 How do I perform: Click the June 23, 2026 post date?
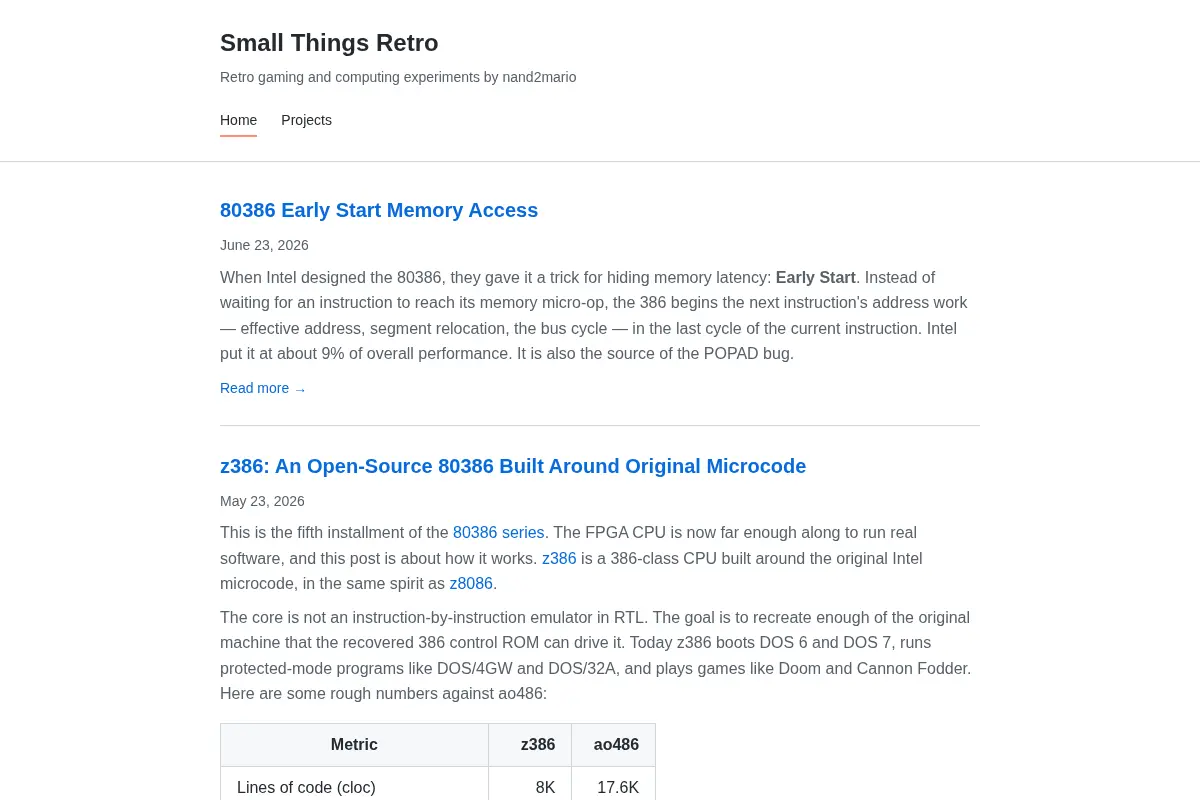(x=264, y=245)
